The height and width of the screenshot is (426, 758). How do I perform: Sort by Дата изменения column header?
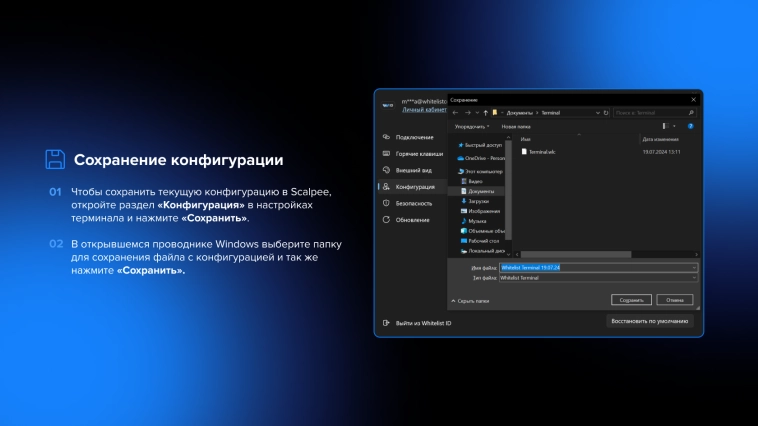660,139
